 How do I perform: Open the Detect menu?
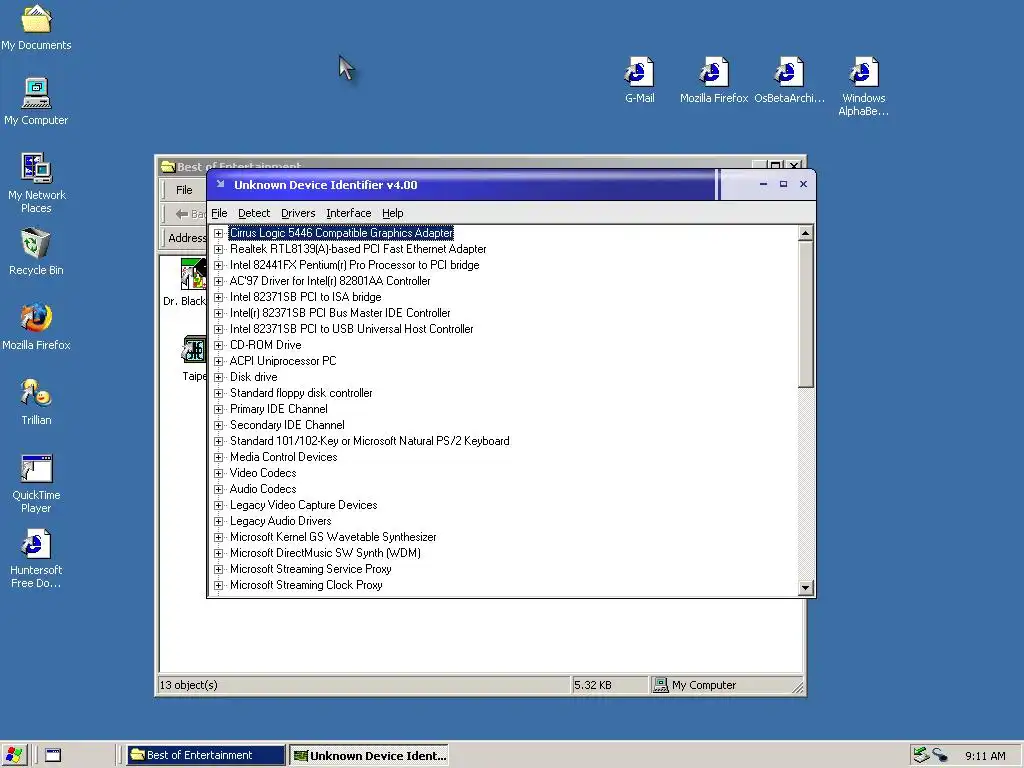[254, 213]
